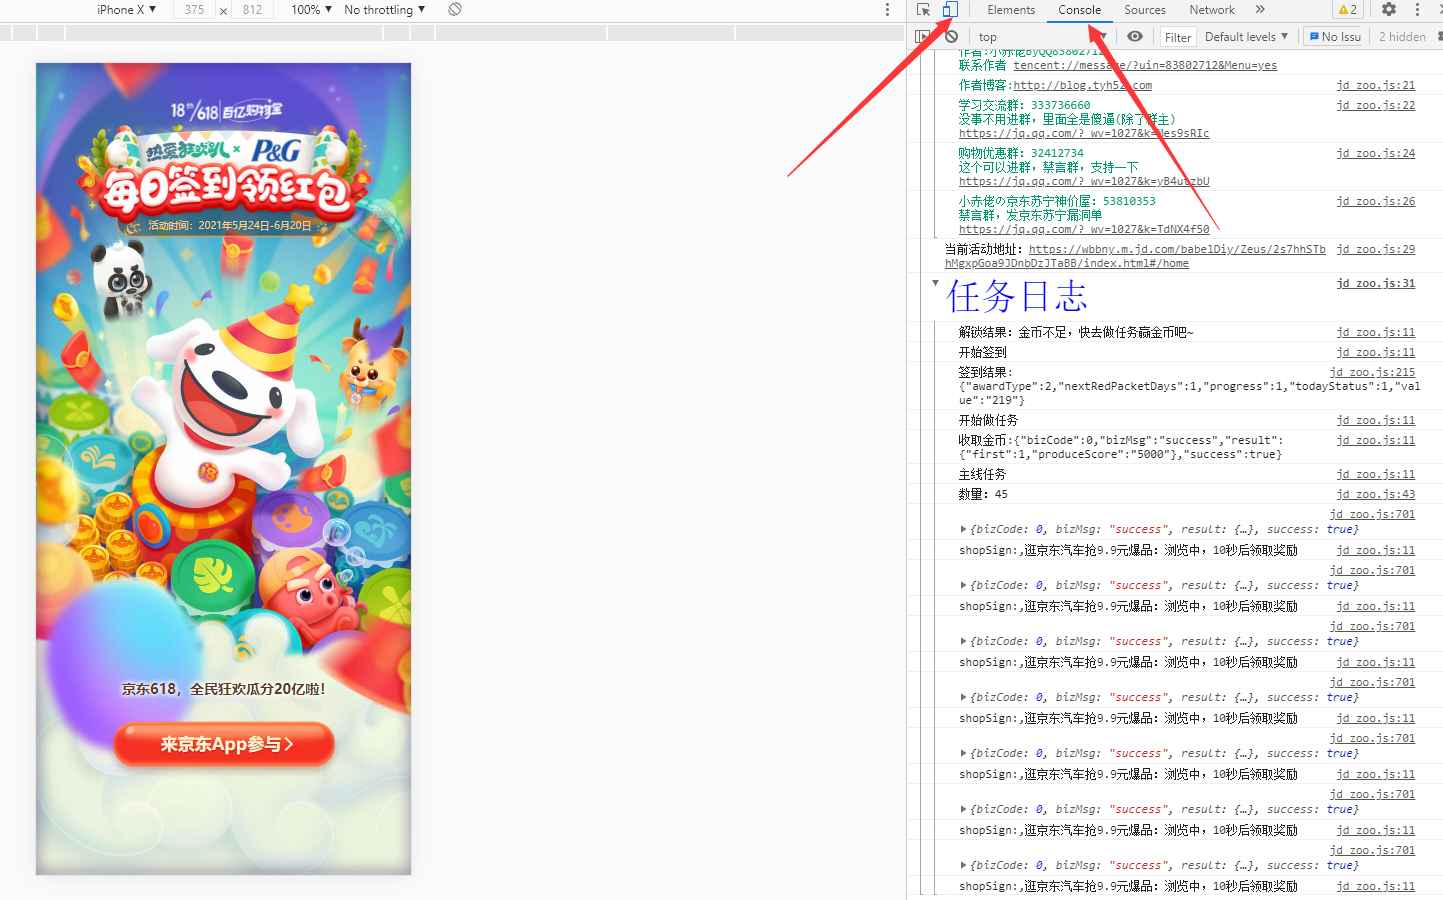Open source link jd_zoo.js:22

coord(1376,105)
